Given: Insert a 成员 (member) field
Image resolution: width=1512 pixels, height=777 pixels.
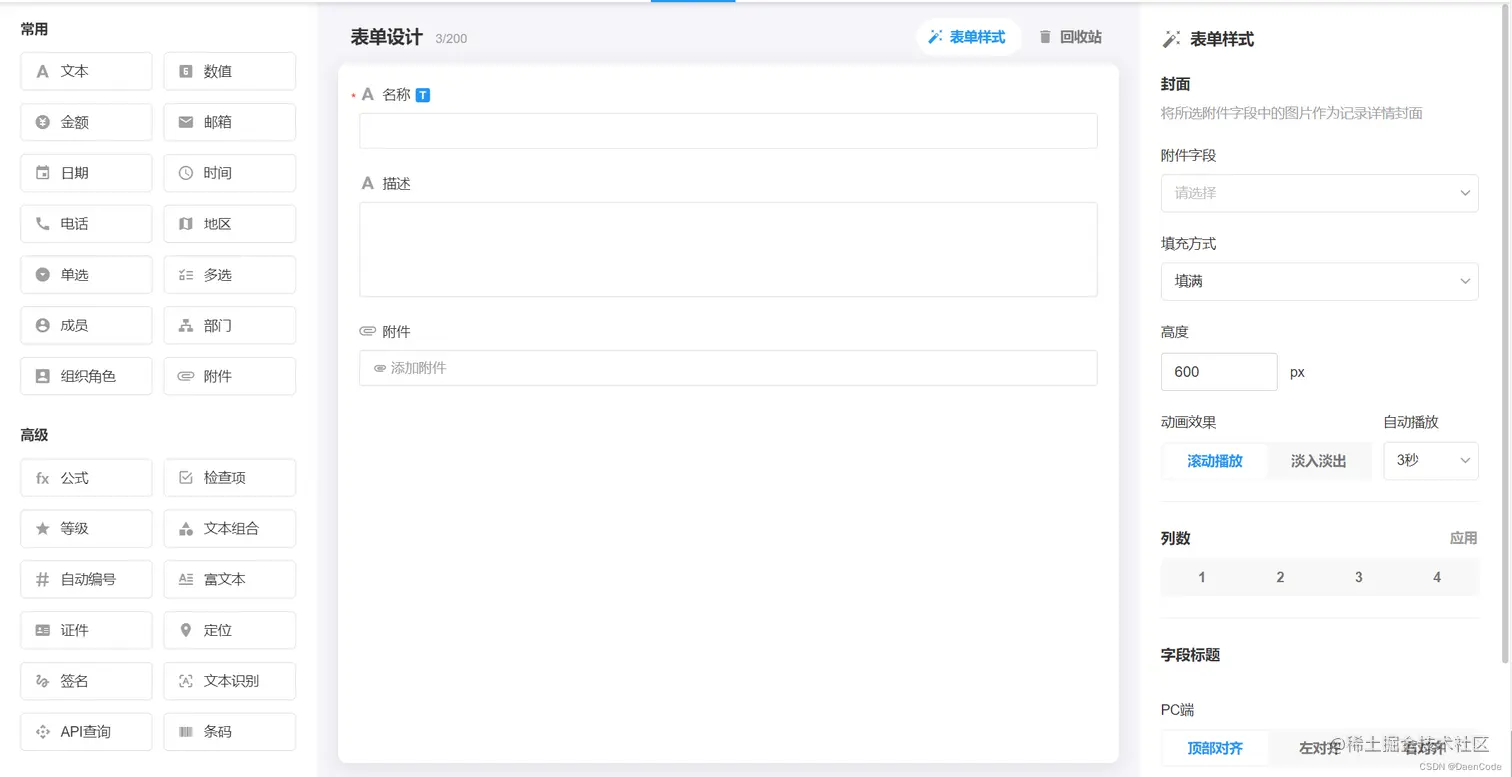Looking at the screenshot, I should point(85,325).
